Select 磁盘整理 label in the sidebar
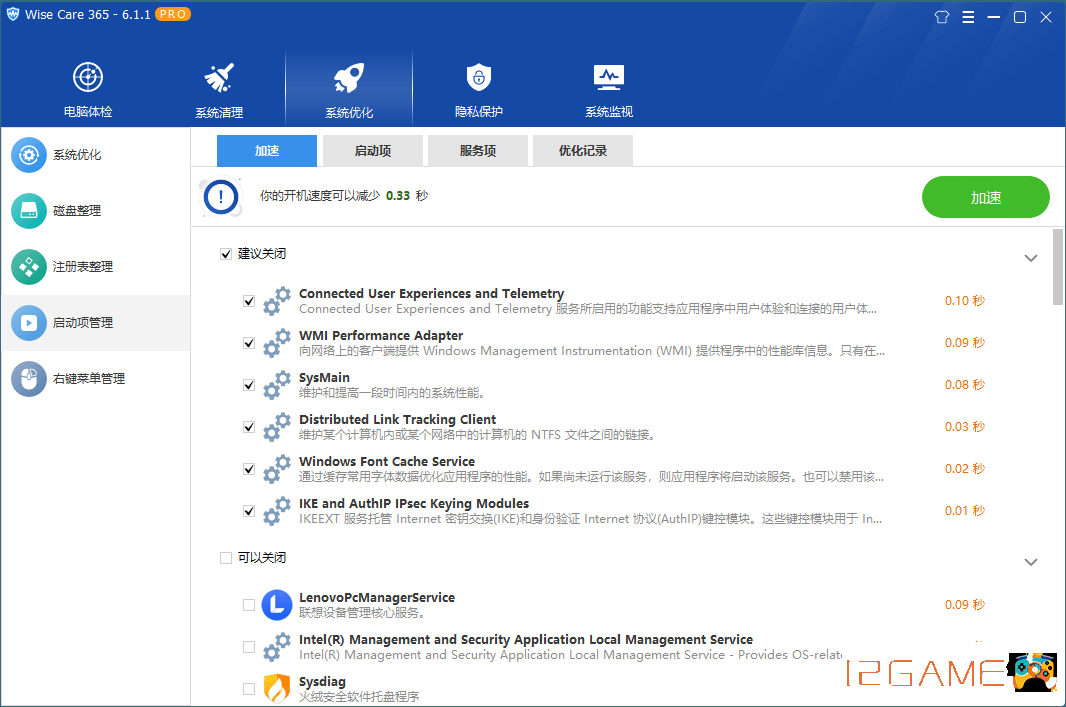Screen dimensions: 1066x707 click(x=77, y=211)
